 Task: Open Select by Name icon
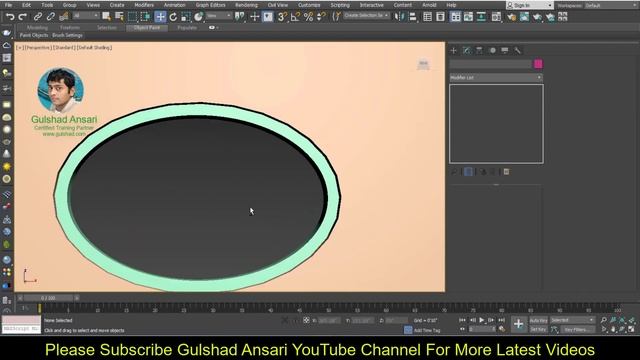(x=119, y=17)
